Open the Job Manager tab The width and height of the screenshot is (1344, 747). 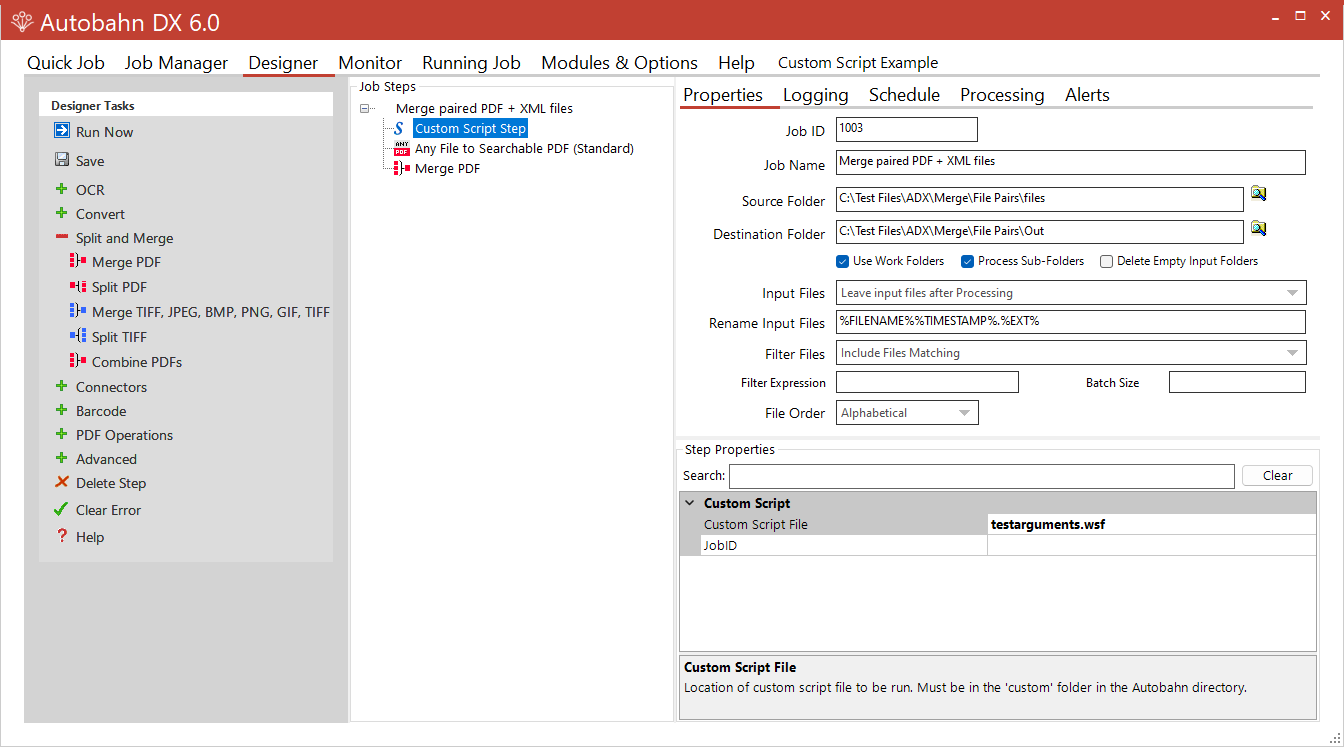[x=176, y=63]
